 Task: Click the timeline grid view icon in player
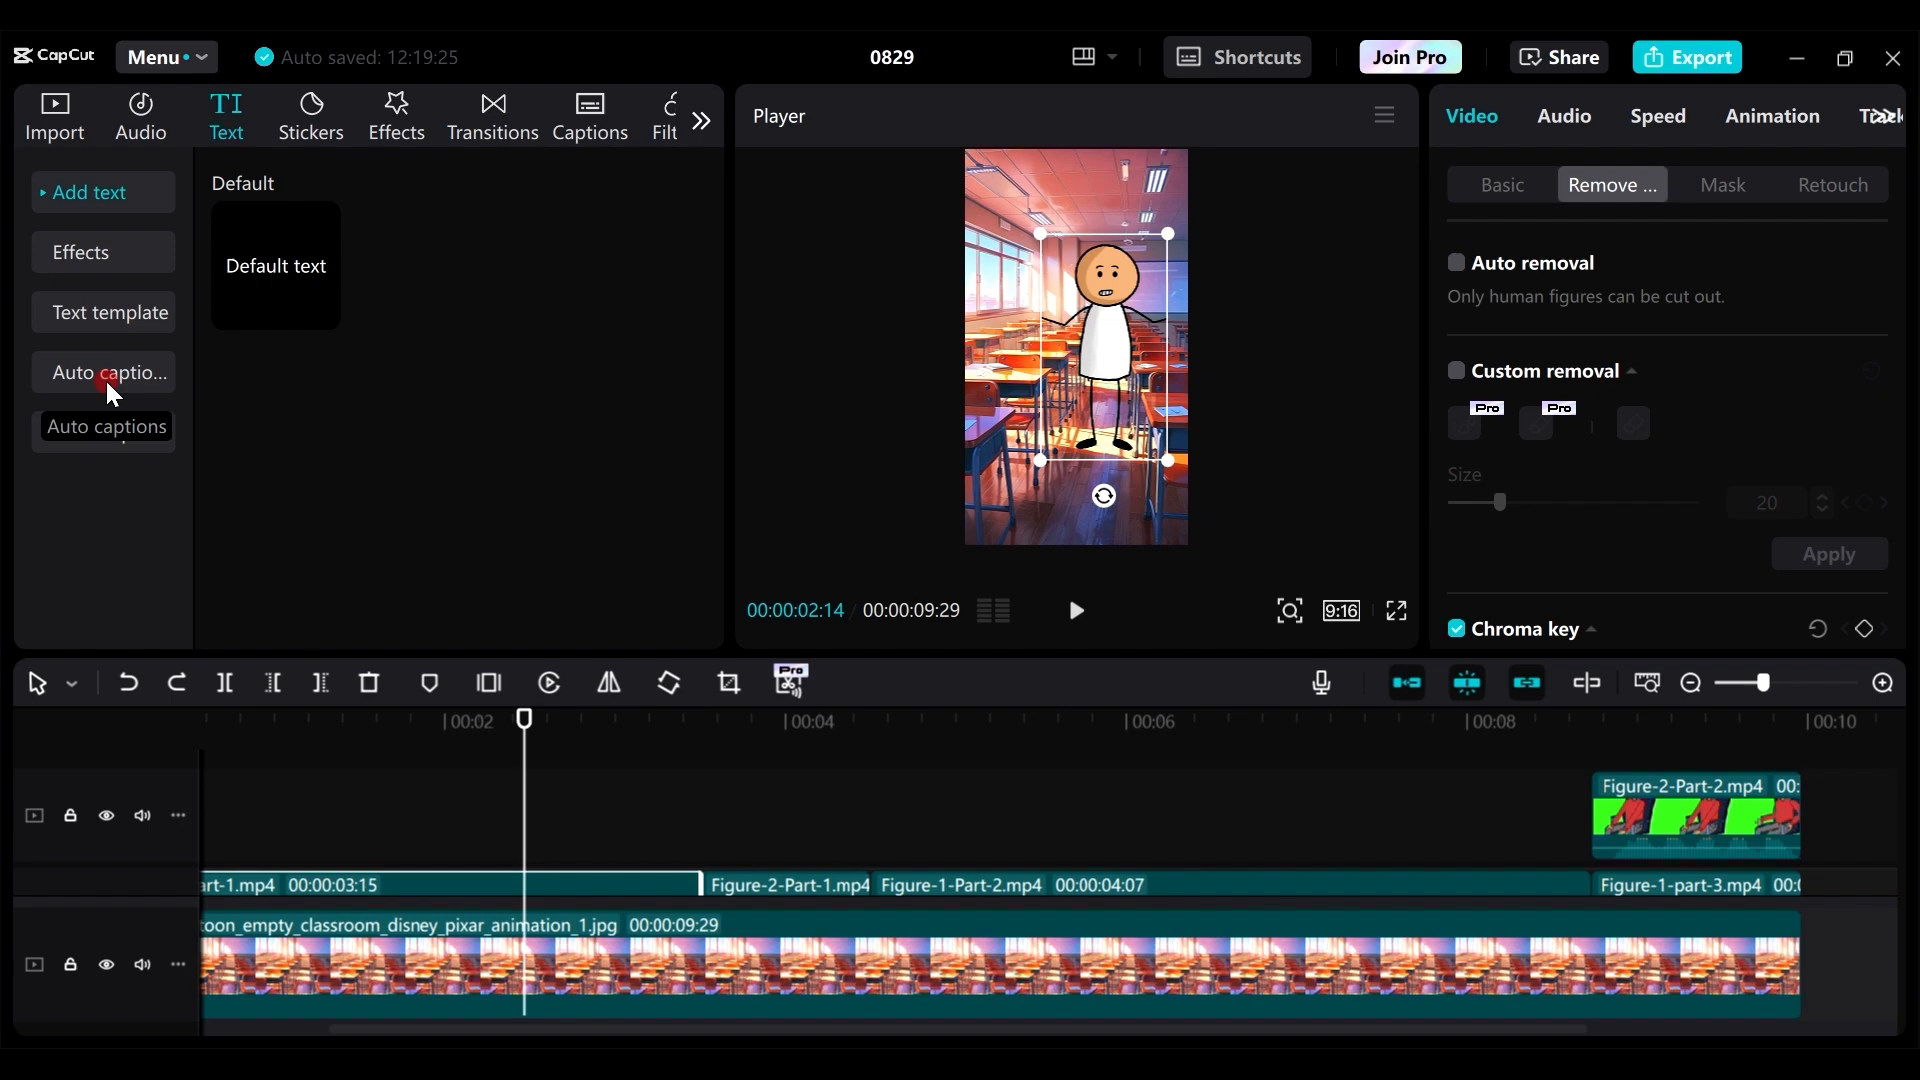click(993, 611)
